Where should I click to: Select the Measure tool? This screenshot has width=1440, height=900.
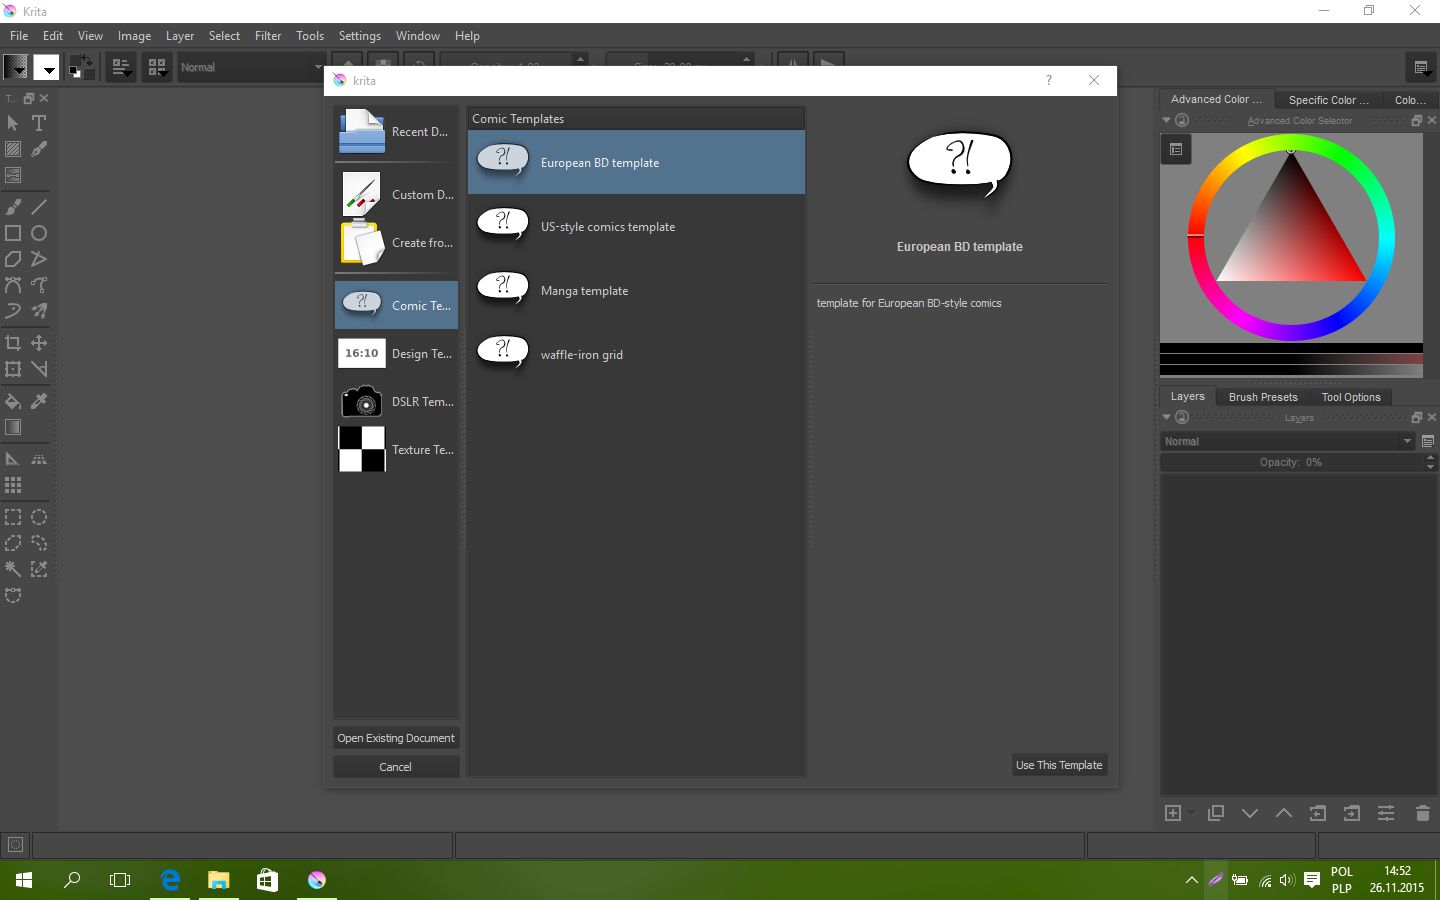tap(39, 369)
